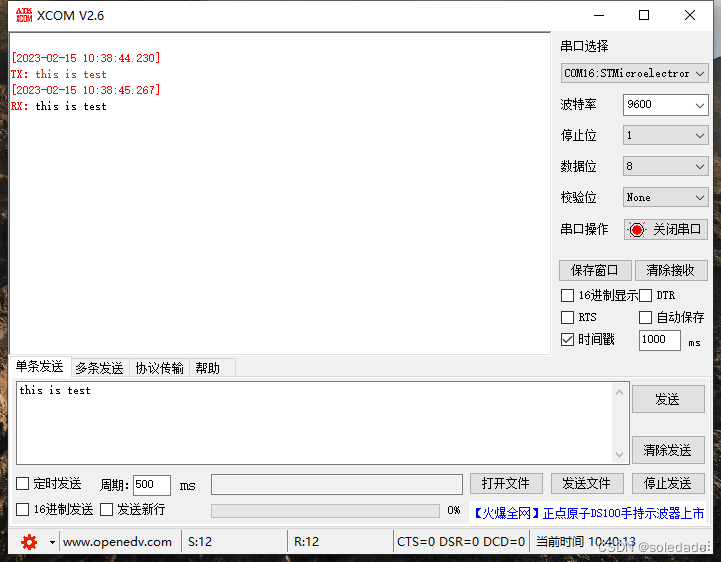This screenshot has width=721, height=562.
Task: Maximize the XCOM V2.6 window
Action: coord(644,15)
